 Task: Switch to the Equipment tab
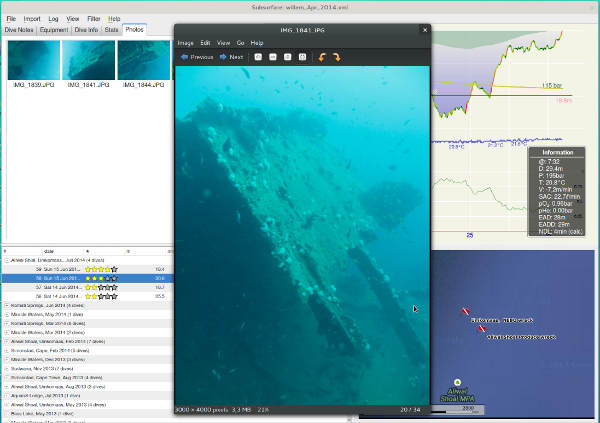[53, 30]
